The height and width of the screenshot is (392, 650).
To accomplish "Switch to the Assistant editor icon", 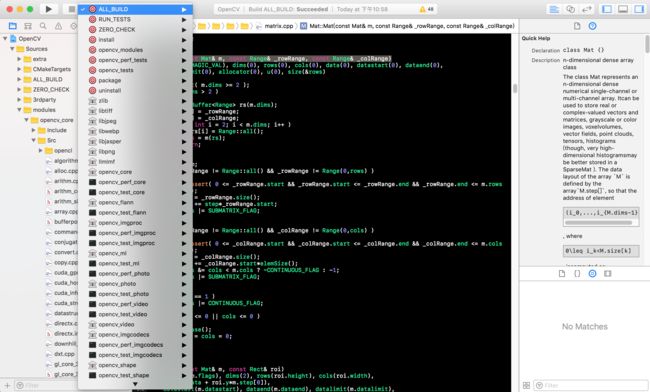I will coord(570,9).
